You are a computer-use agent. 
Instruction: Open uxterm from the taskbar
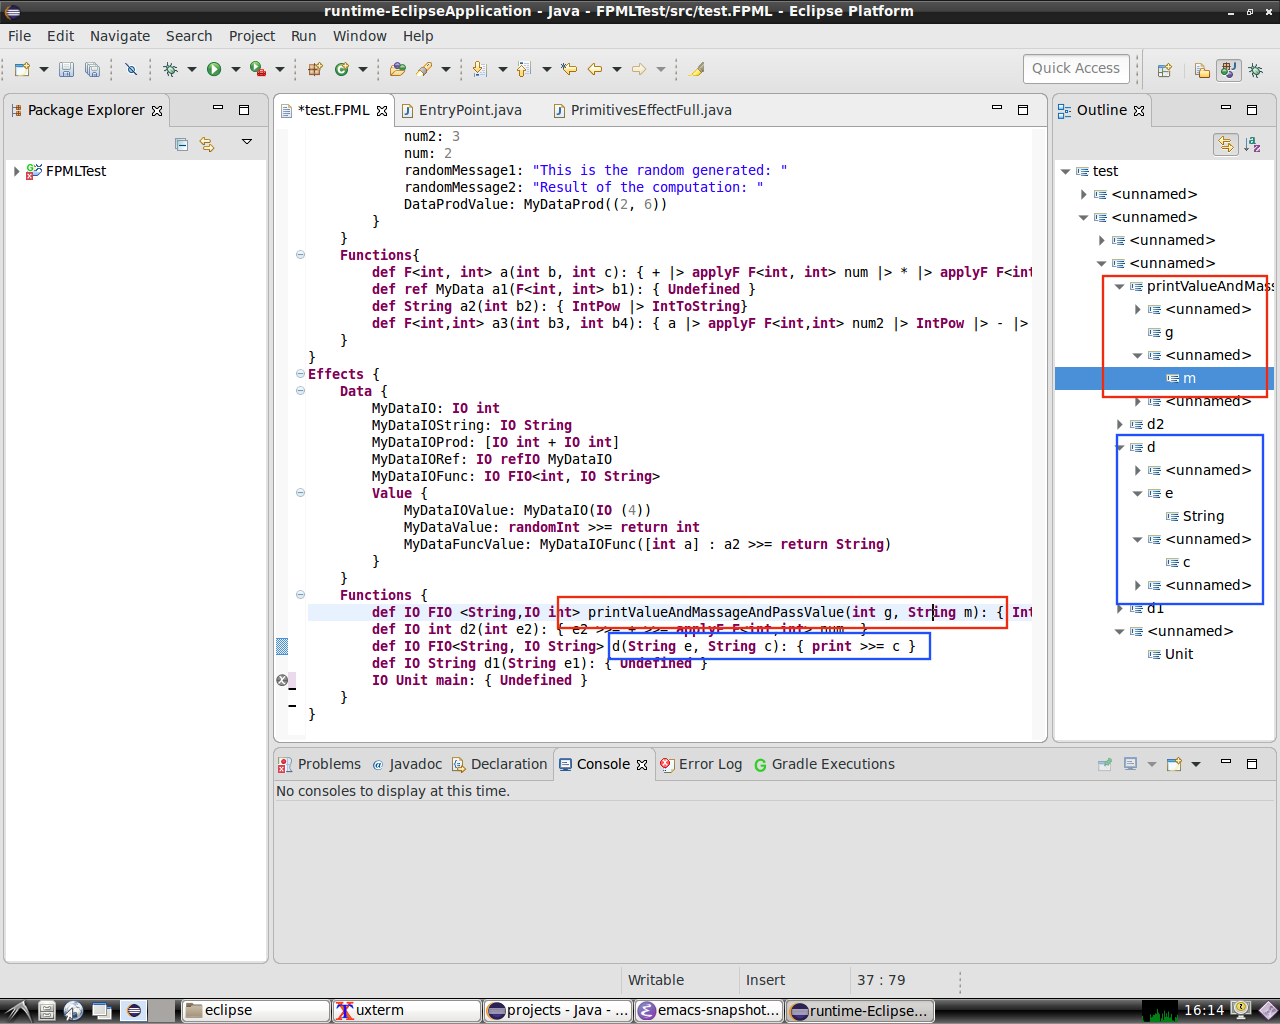[x=380, y=1010]
